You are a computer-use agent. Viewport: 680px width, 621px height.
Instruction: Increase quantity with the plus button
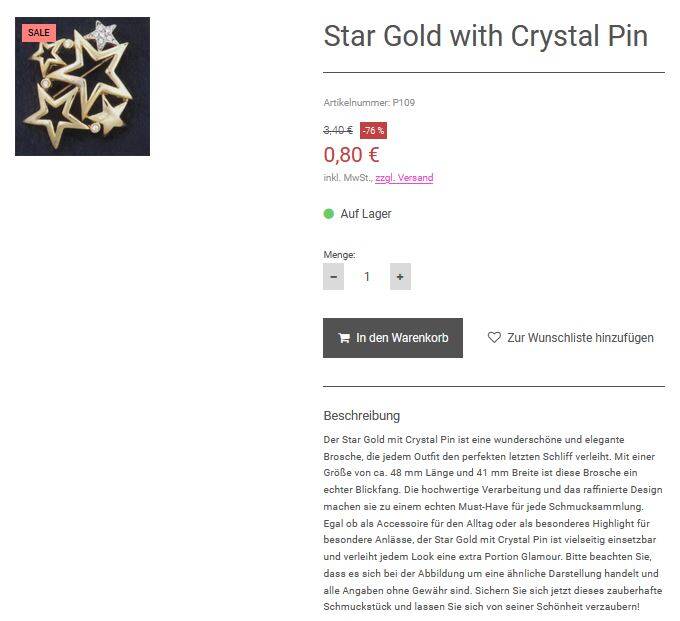(400, 276)
